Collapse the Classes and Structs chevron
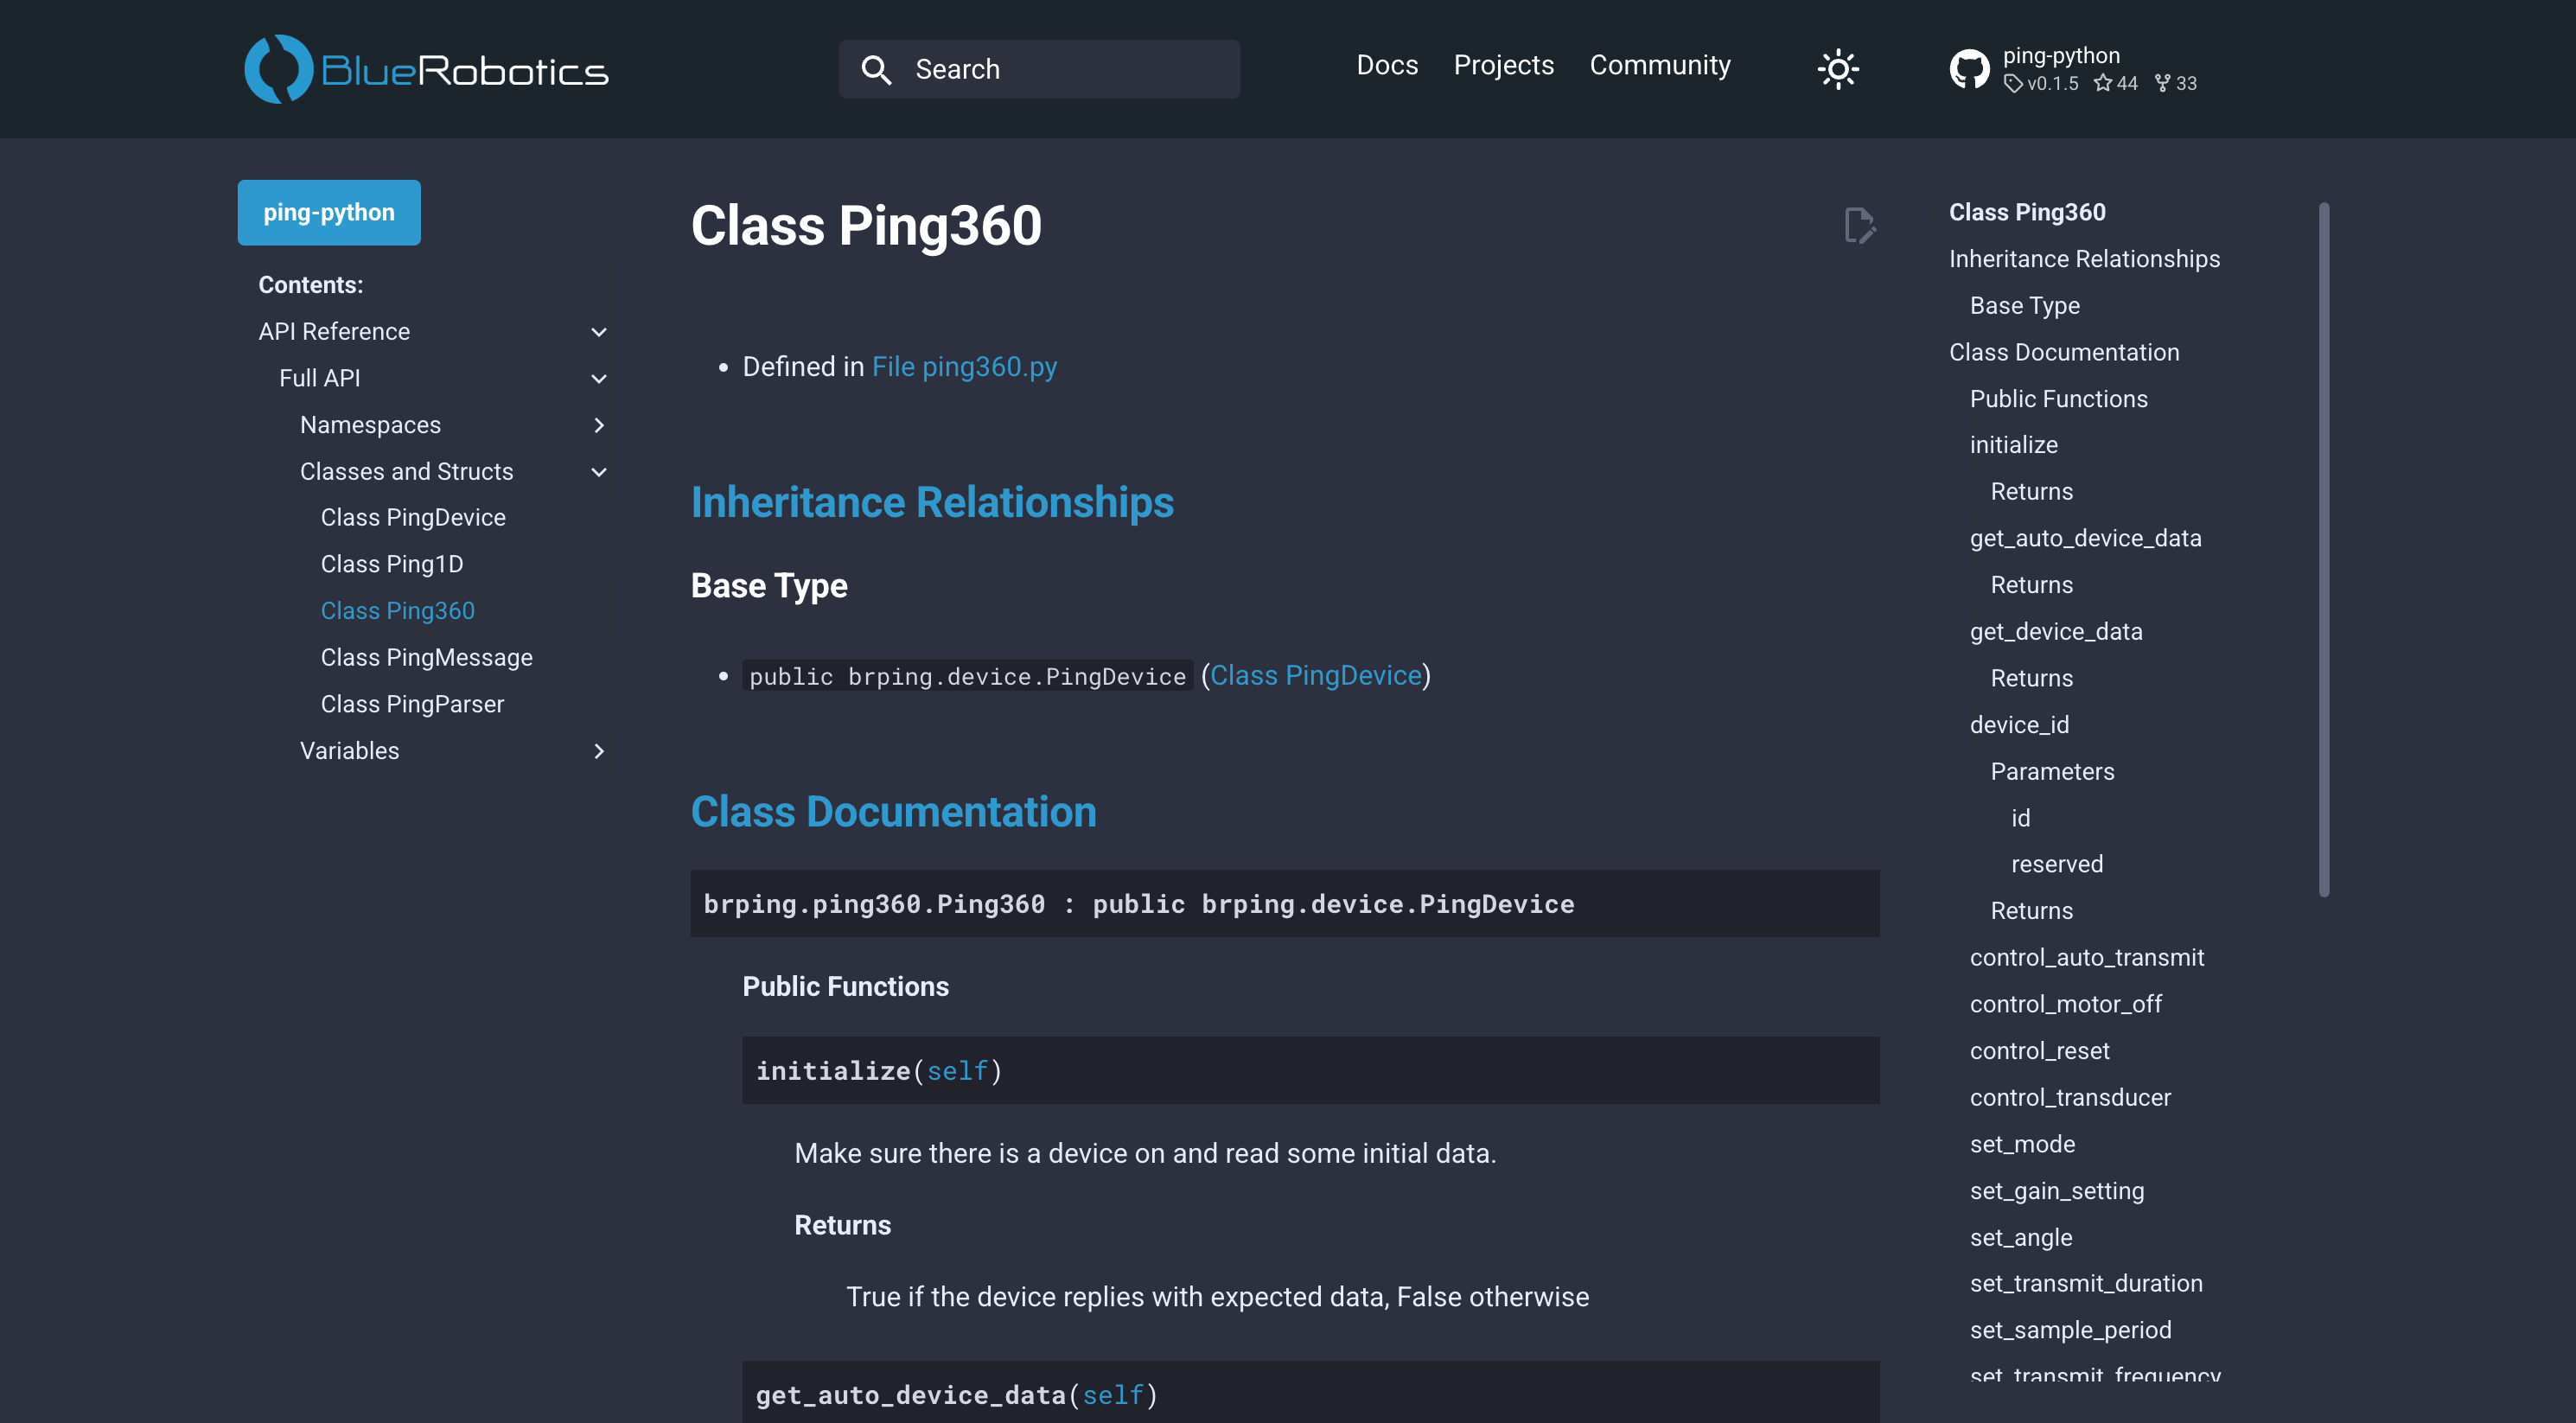 click(x=599, y=472)
